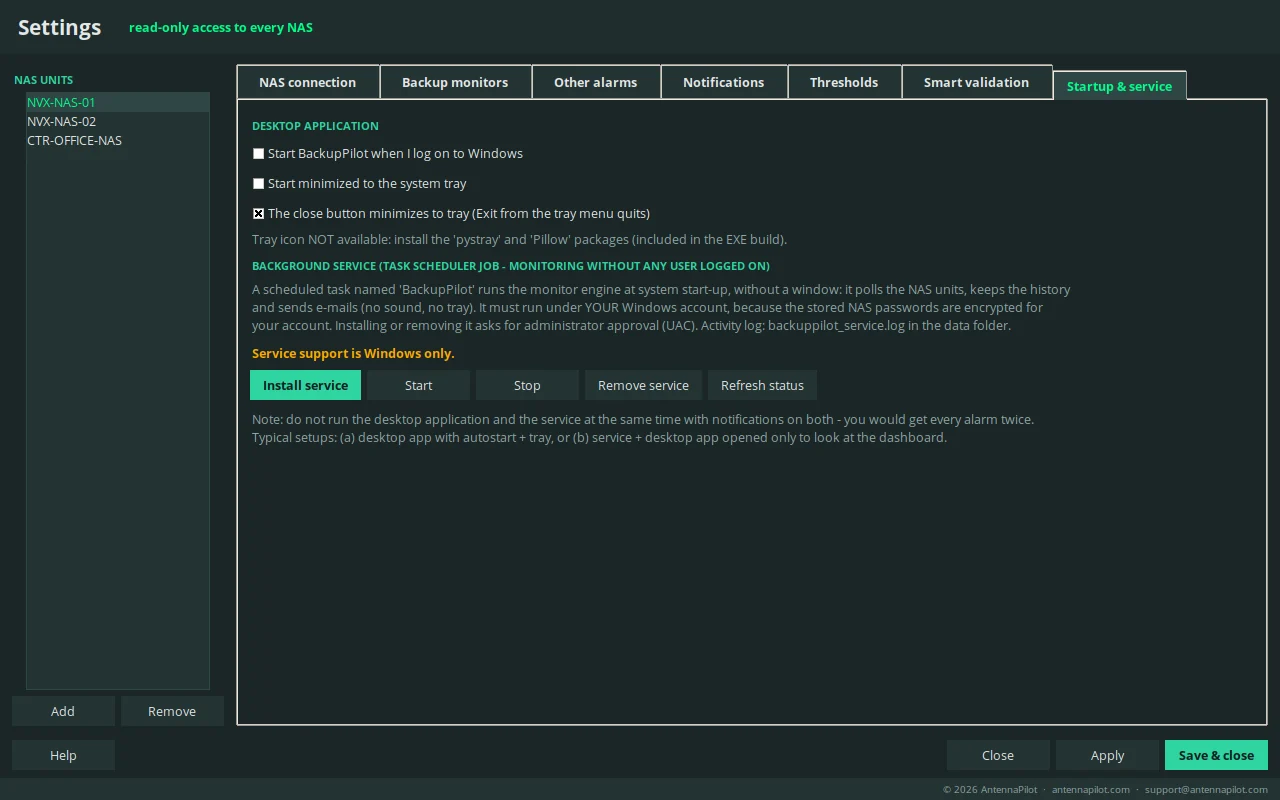Image resolution: width=1280 pixels, height=800 pixels.
Task: Select NVX-NAS-02 in the NAS units list
Action: click(118, 121)
